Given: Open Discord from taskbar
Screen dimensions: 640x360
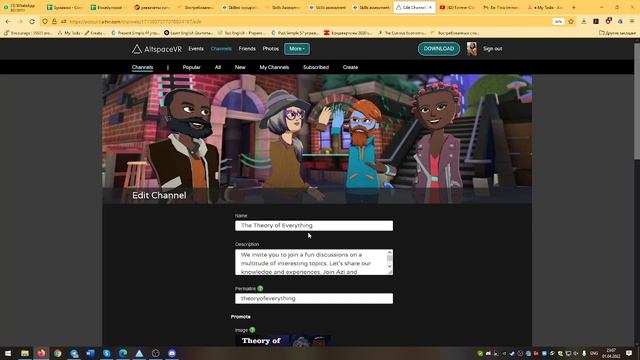Looking at the screenshot, I should [x=172, y=353].
